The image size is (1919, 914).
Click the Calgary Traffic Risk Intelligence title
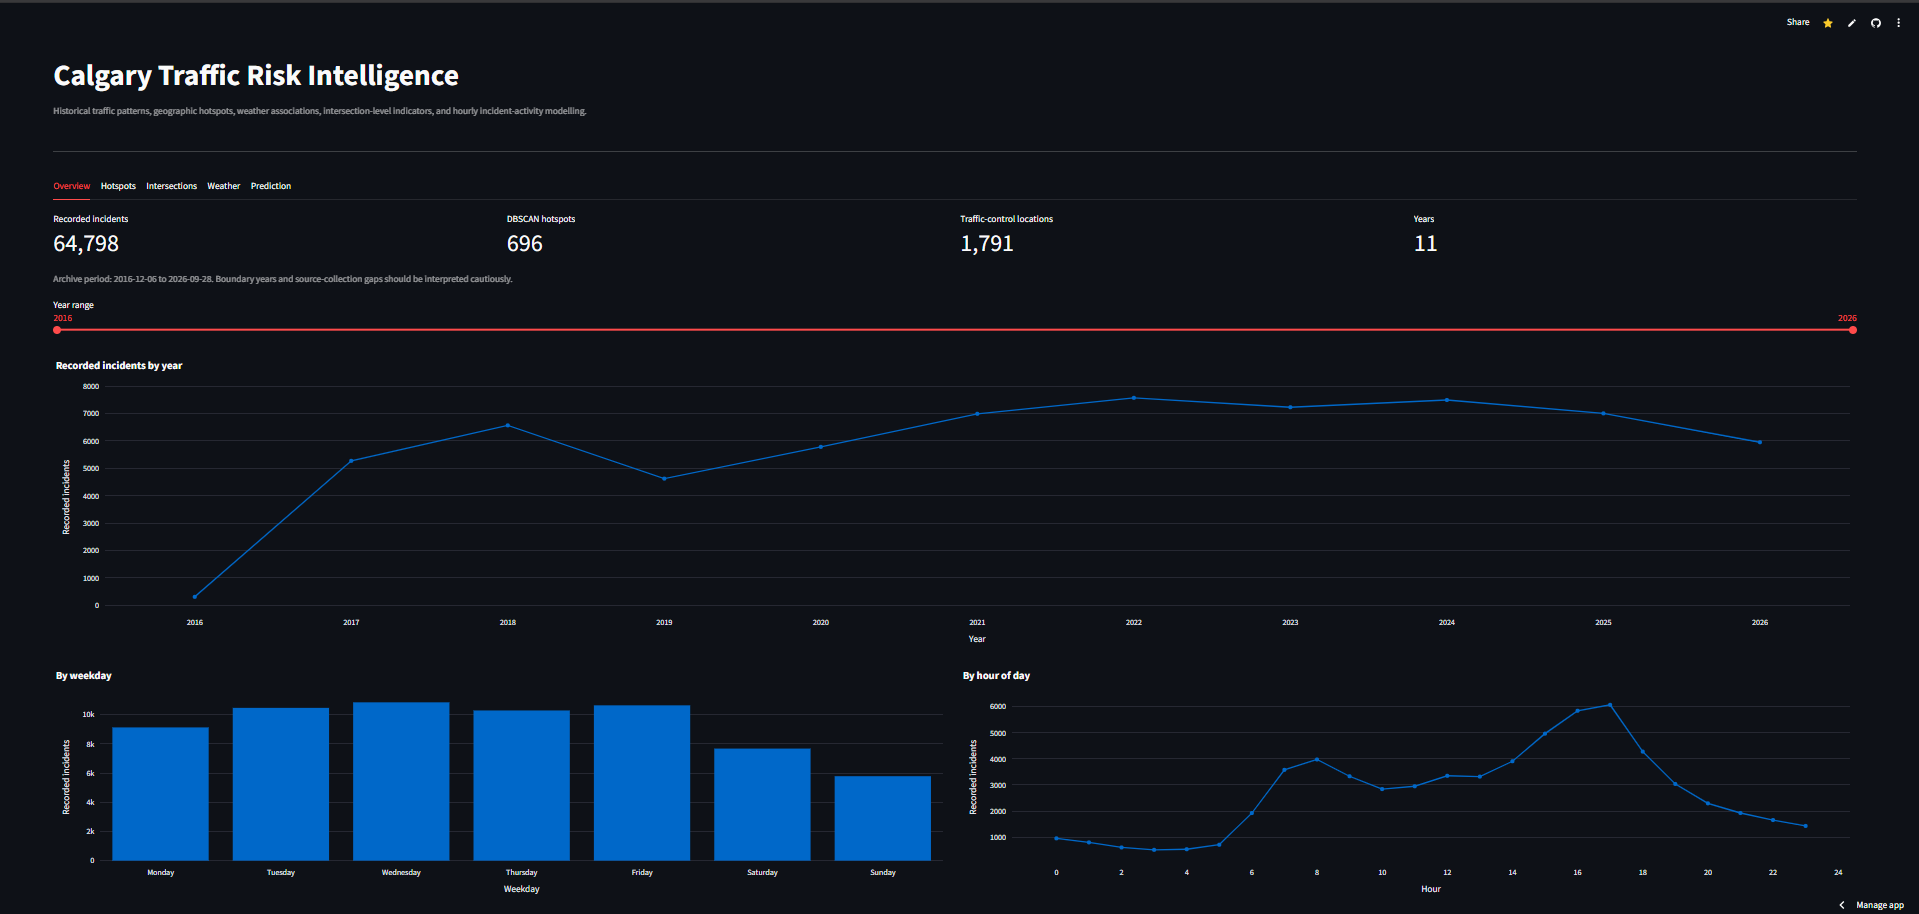tap(256, 76)
